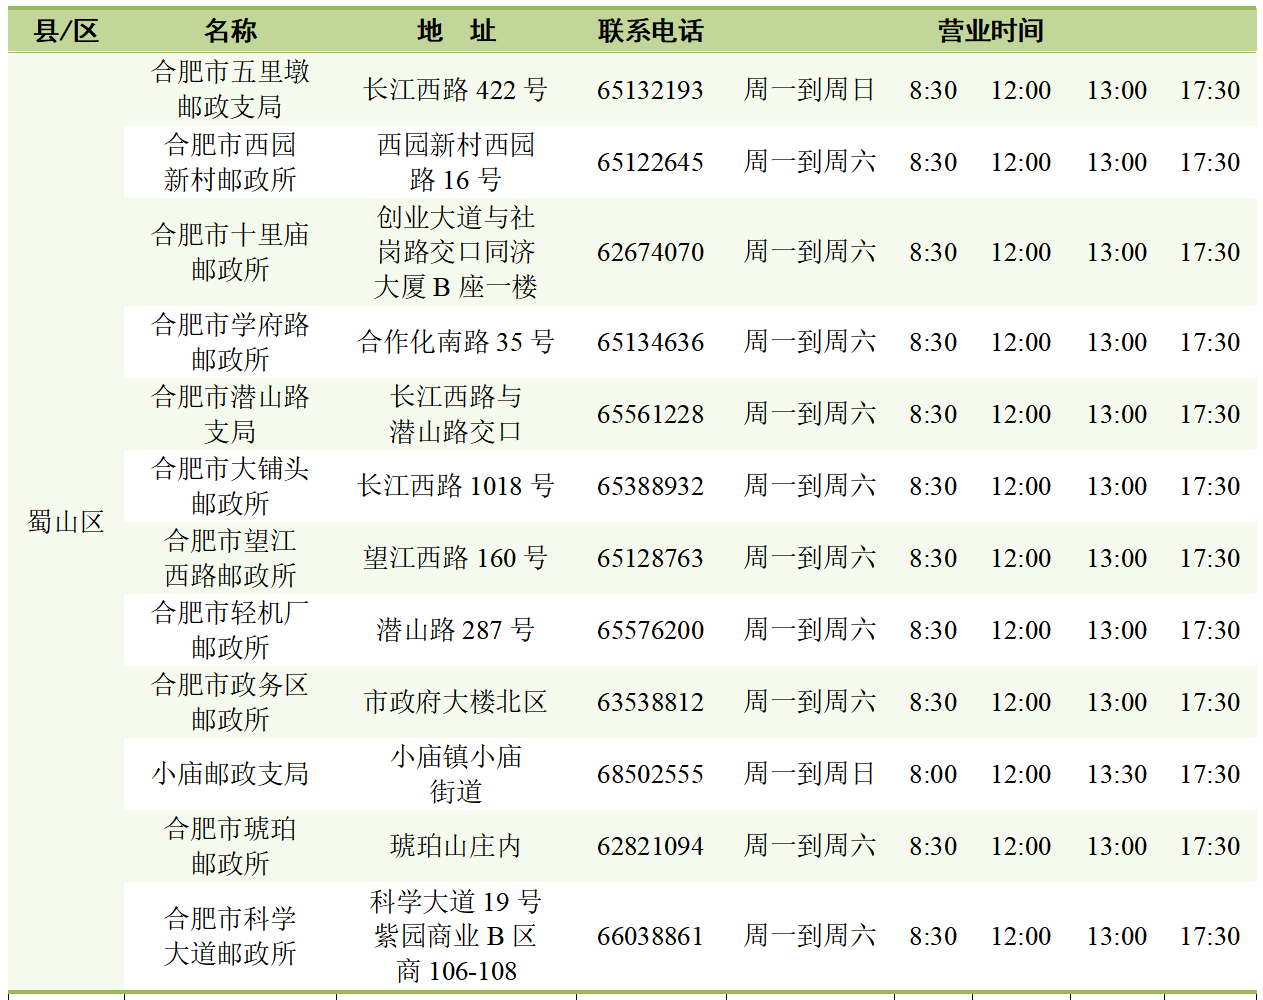Click the 县/区 column header
Viewport: 1263px width, 1000px height.
[66, 31]
